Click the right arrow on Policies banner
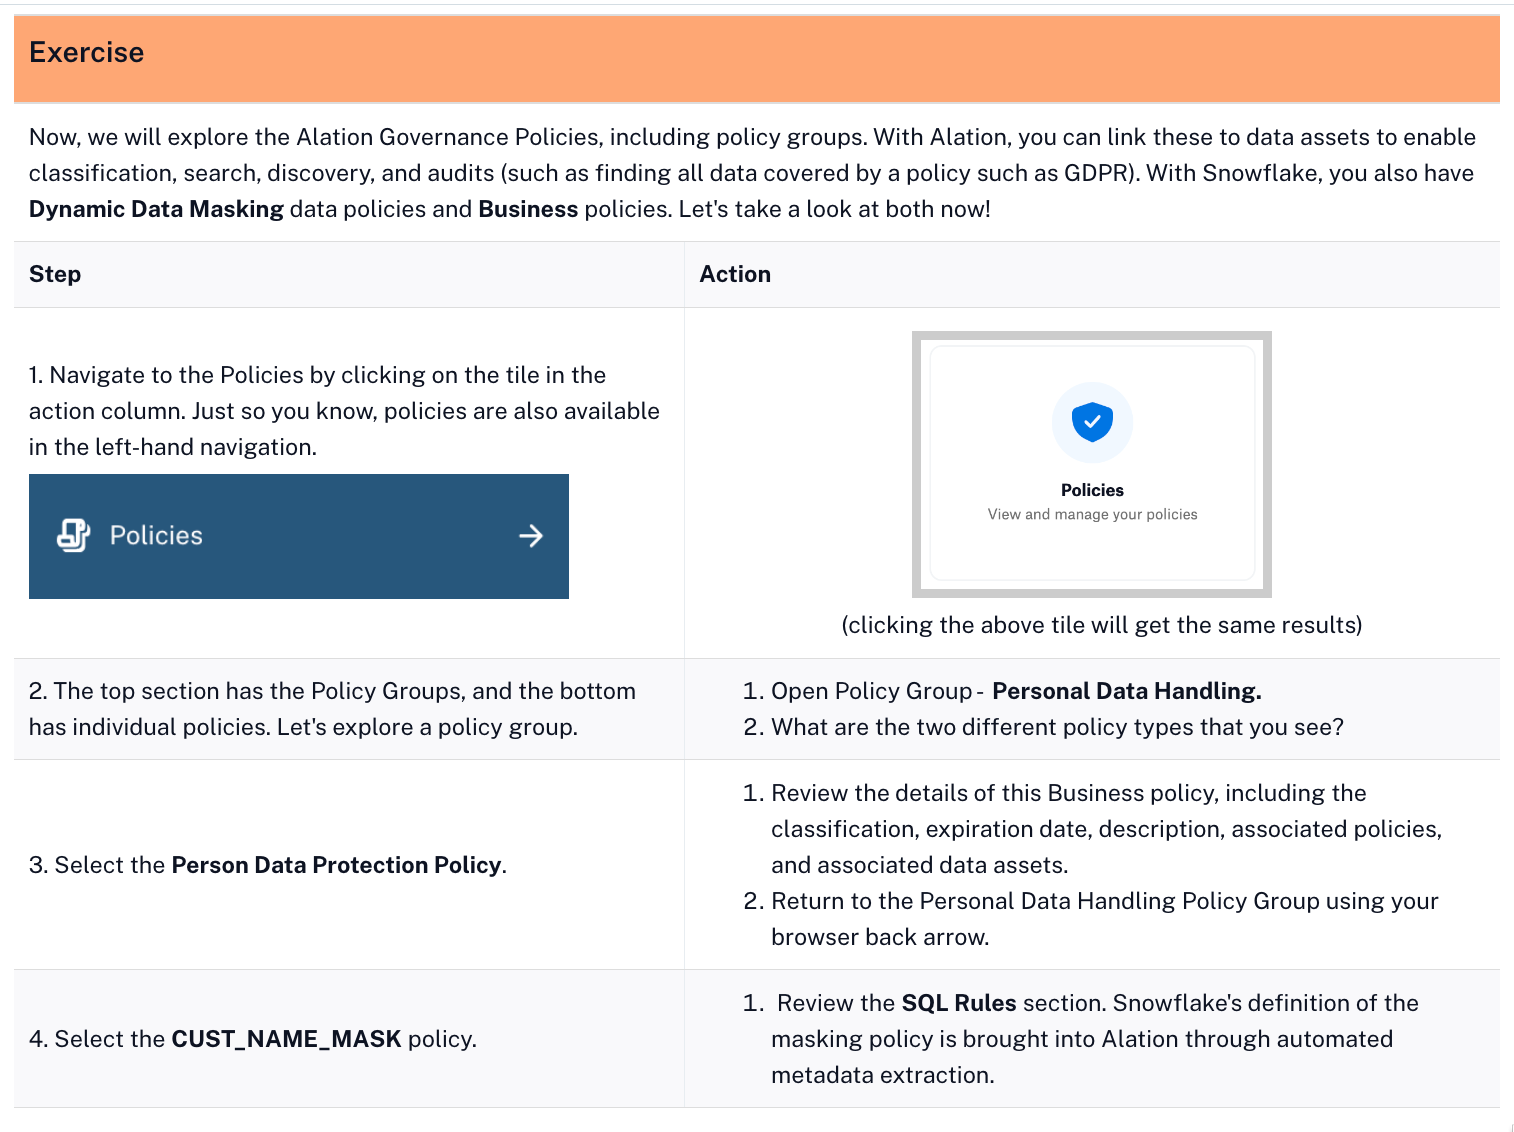Screen dimensions: 1514x1132 531,536
